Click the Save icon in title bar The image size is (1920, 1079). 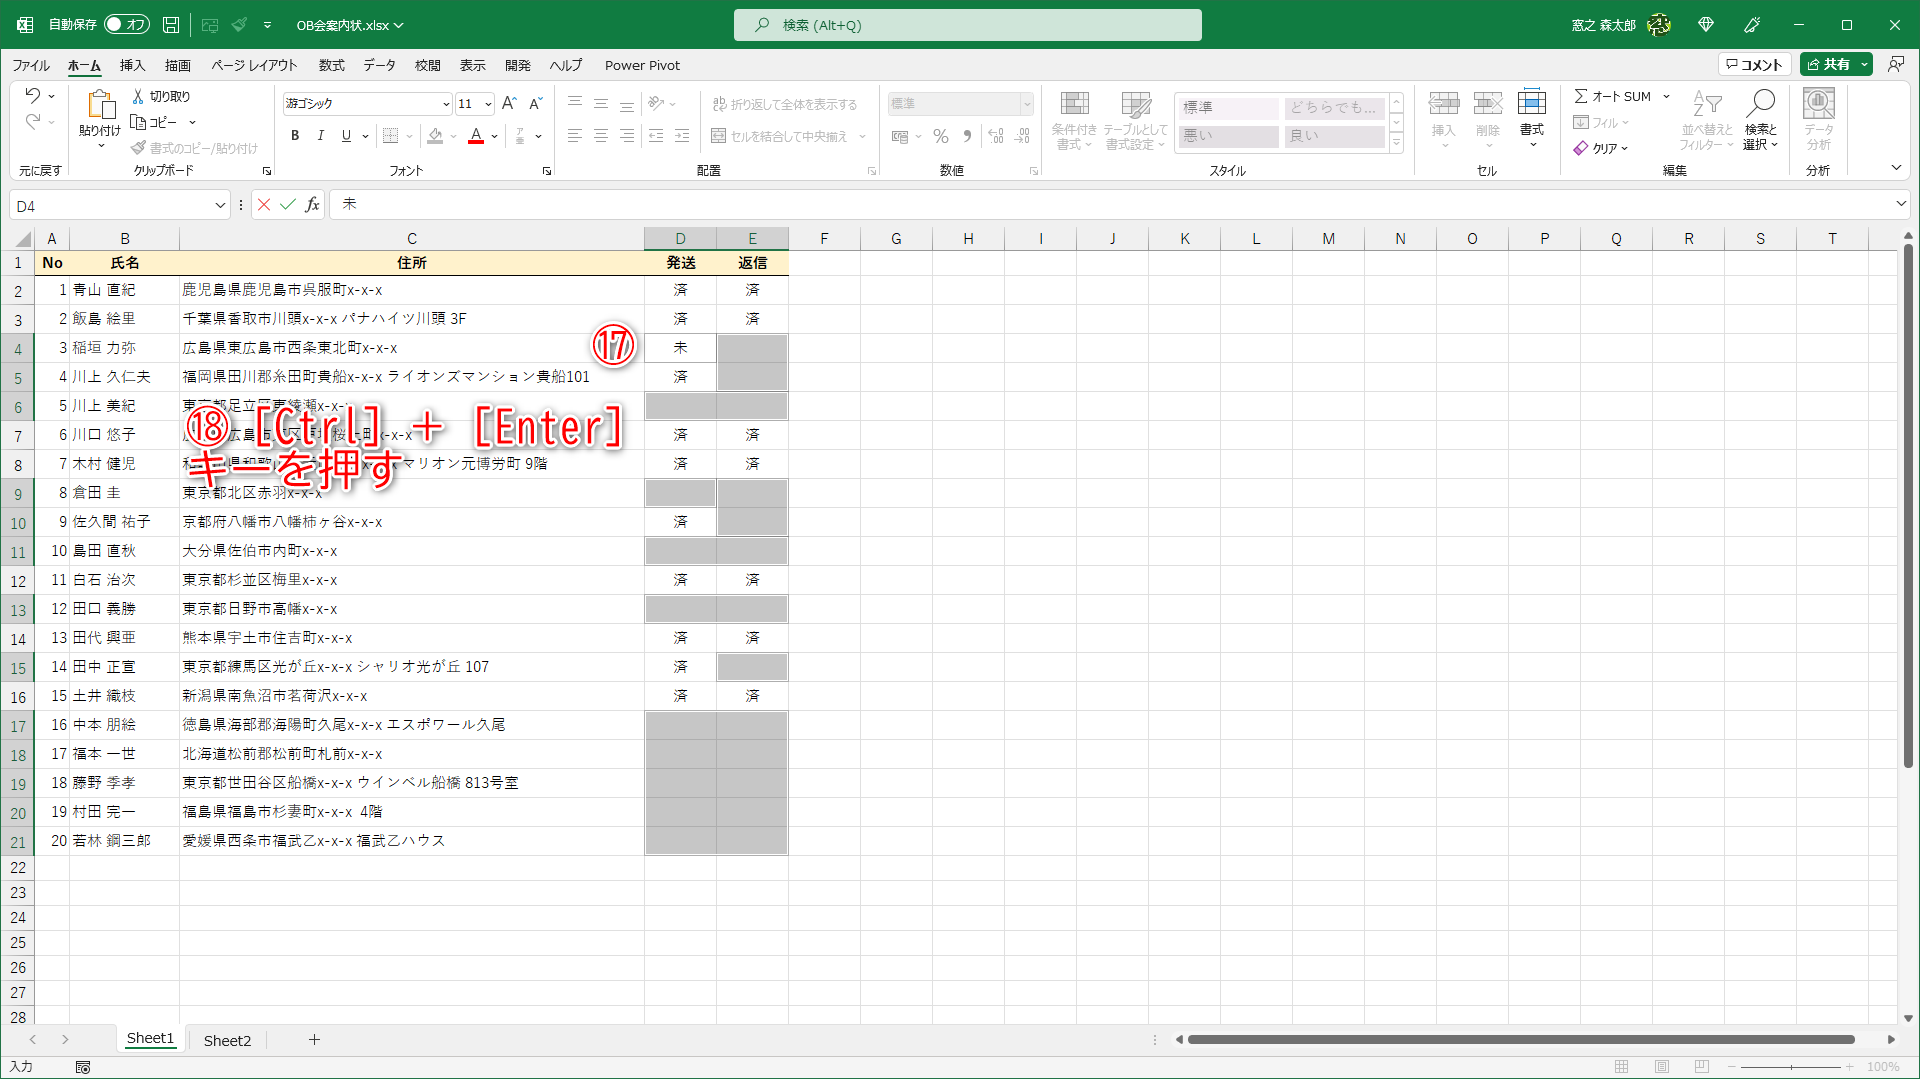(171, 25)
